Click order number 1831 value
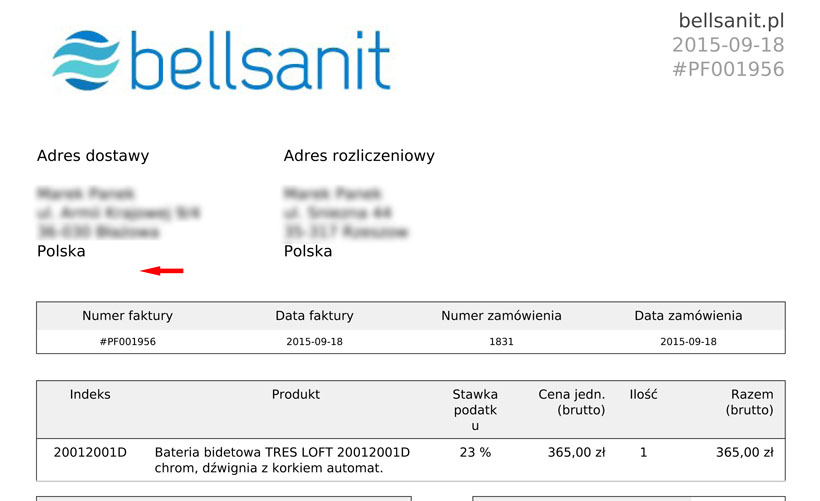820x501 pixels. [501, 342]
